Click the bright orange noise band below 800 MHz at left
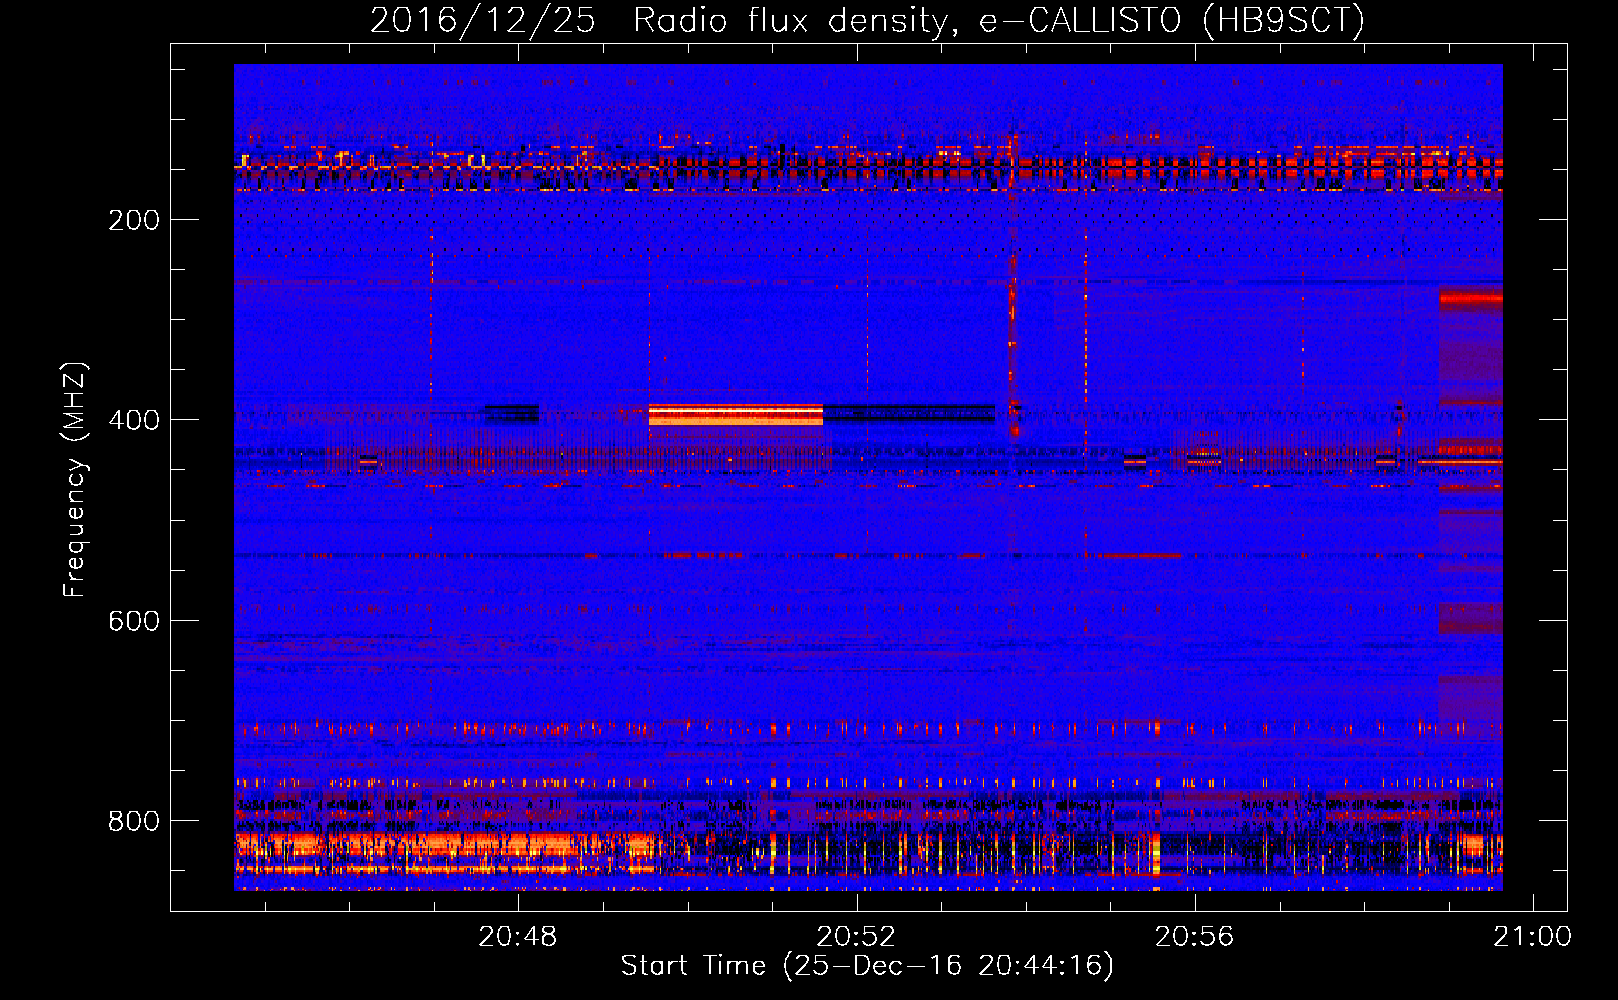This screenshot has height=1000, width=1618. (x=444, y=853)
